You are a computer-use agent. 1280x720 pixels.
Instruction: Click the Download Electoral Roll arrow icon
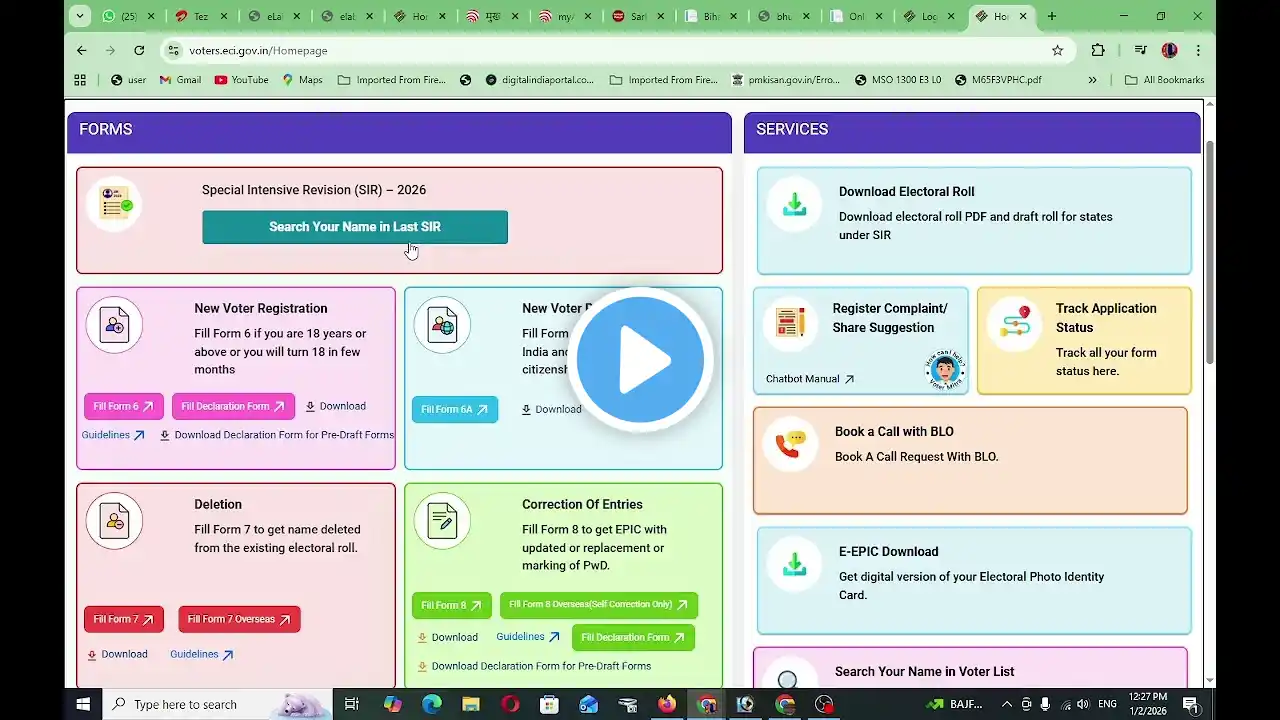point(795,204)
